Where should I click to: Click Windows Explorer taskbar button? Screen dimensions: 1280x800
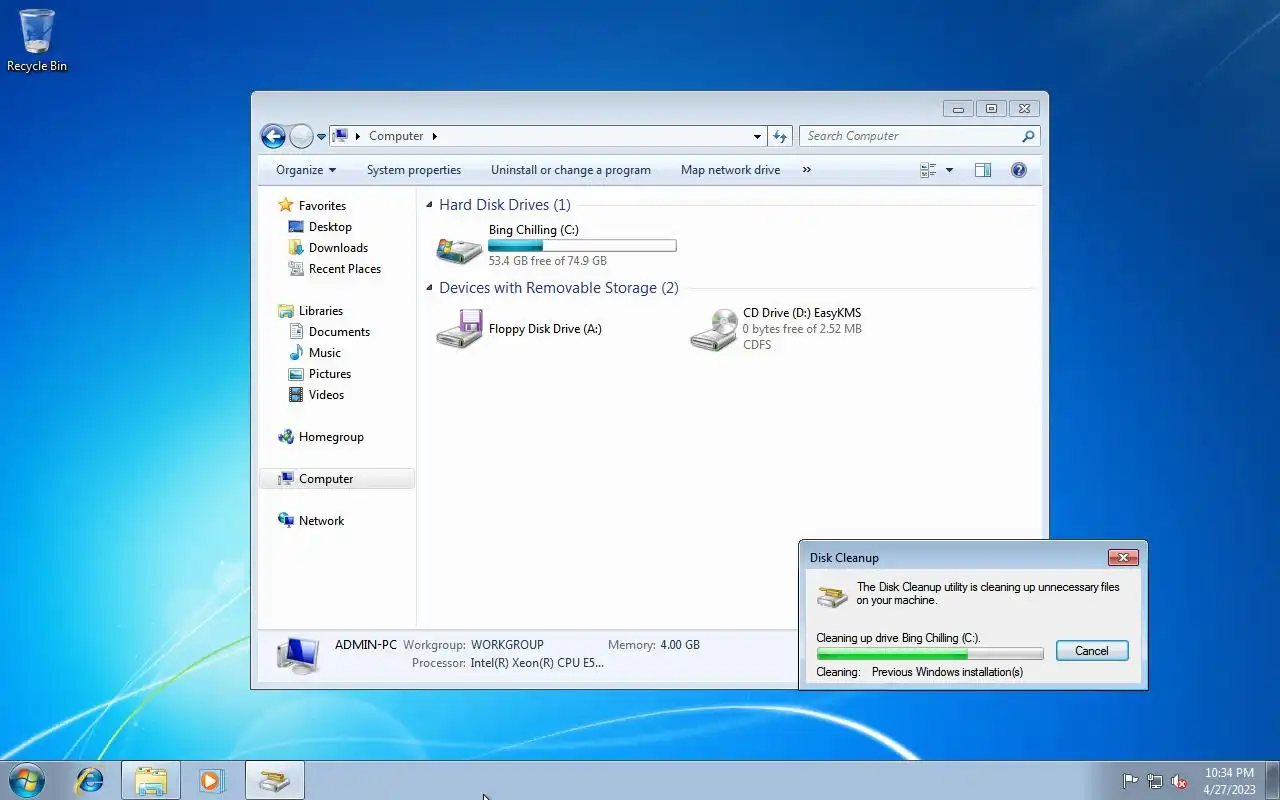[x=151, y=780]
